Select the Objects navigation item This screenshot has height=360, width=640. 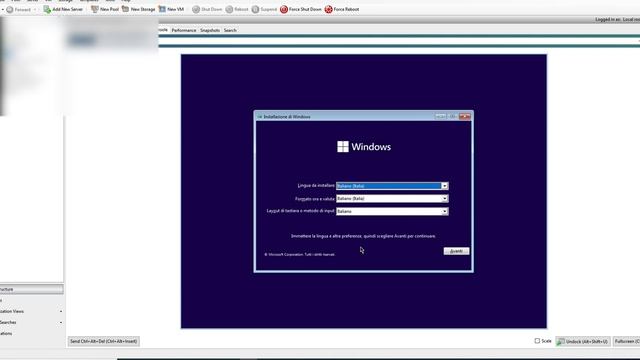tap(31, 300)
